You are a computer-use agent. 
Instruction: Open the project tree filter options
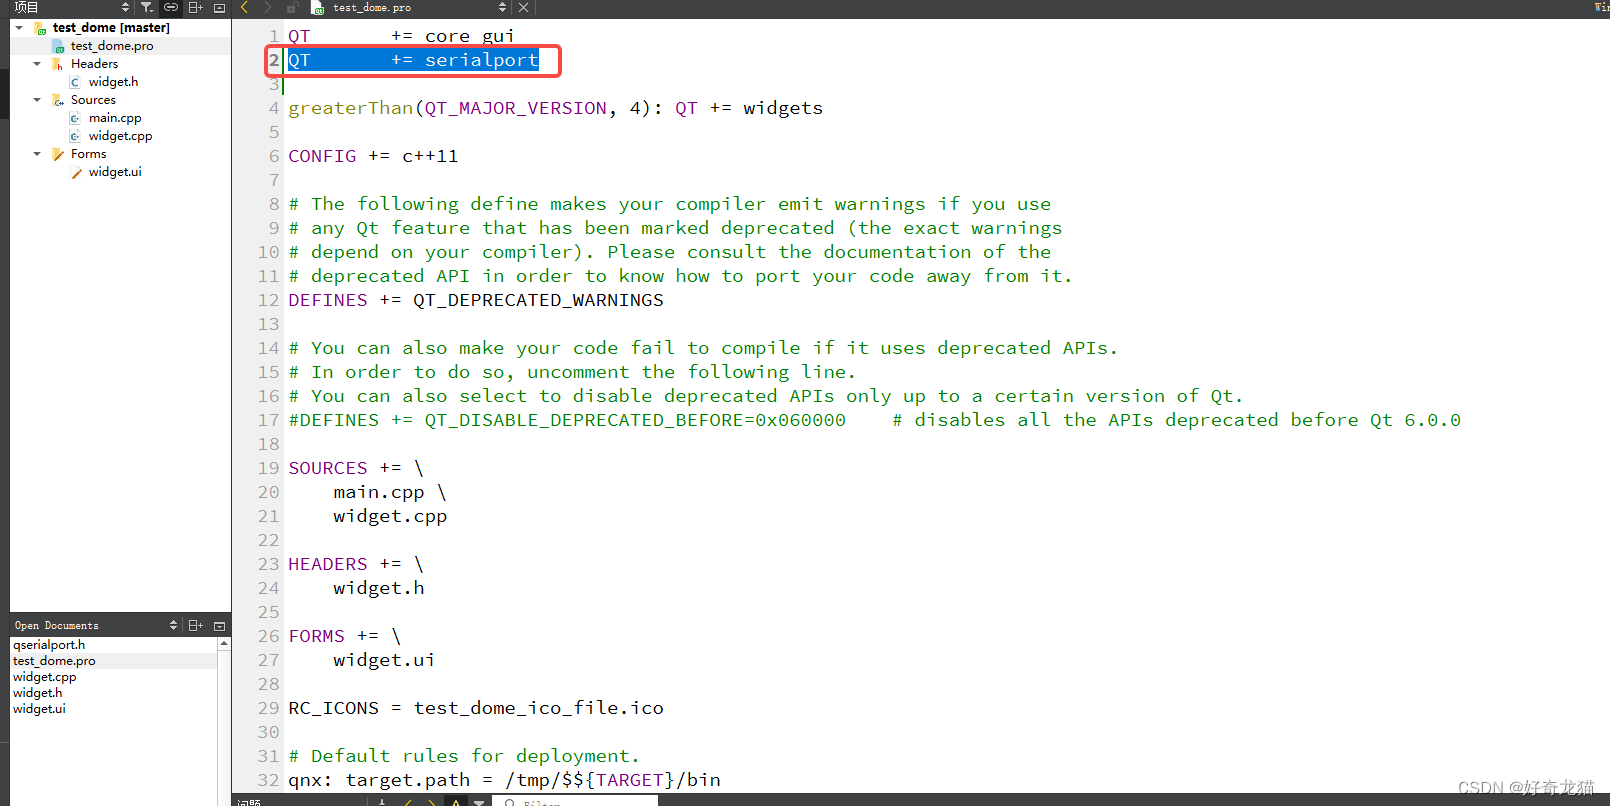pos(147,8)
